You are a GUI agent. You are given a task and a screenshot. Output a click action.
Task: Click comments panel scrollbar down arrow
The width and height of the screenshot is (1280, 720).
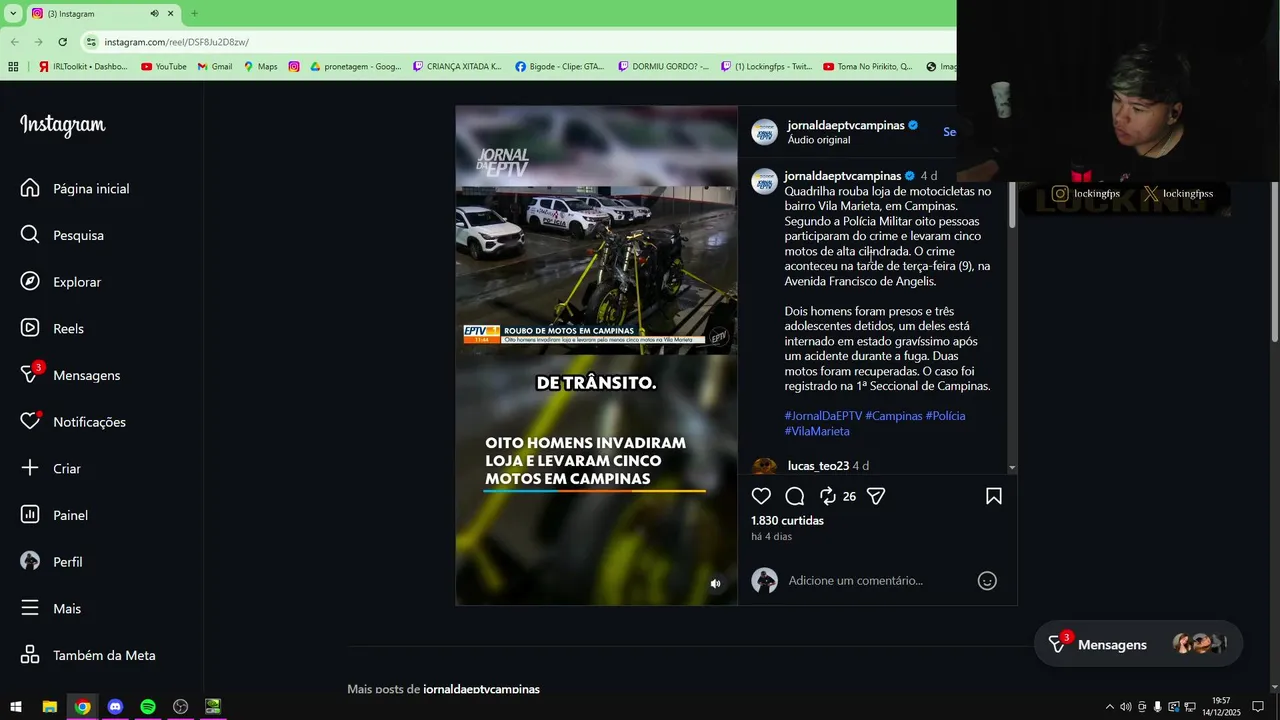click(1012, 468)
